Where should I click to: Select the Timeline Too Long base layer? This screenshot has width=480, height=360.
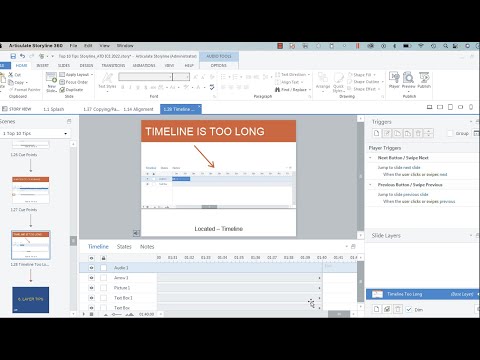(x=422, y=294)
